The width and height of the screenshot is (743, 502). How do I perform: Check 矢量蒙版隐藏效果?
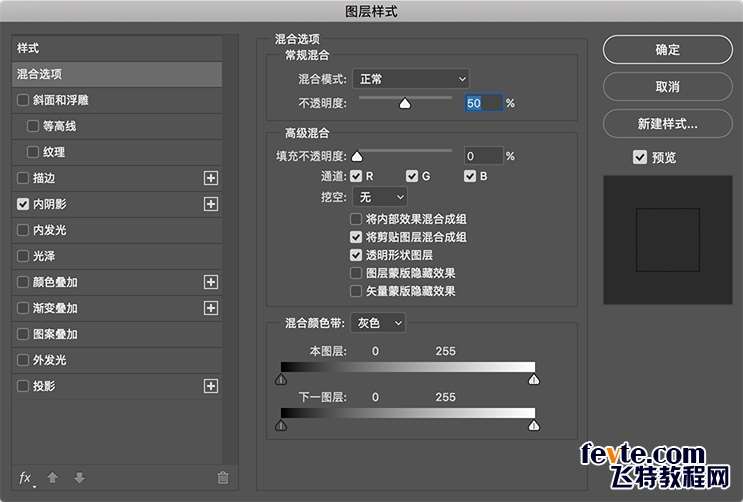(x=356, y=291)
